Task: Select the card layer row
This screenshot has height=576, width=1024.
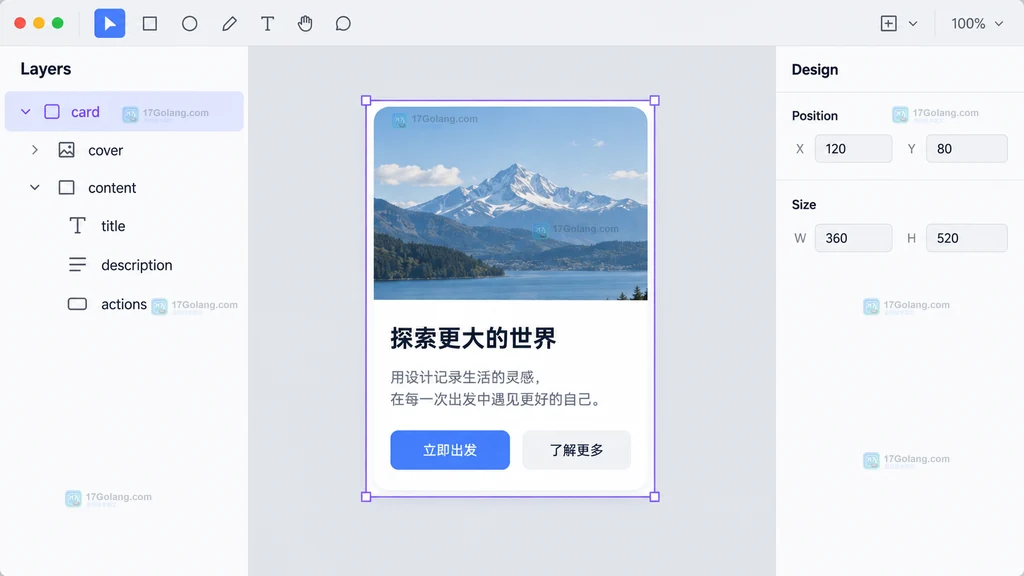Action: point(124,112)
